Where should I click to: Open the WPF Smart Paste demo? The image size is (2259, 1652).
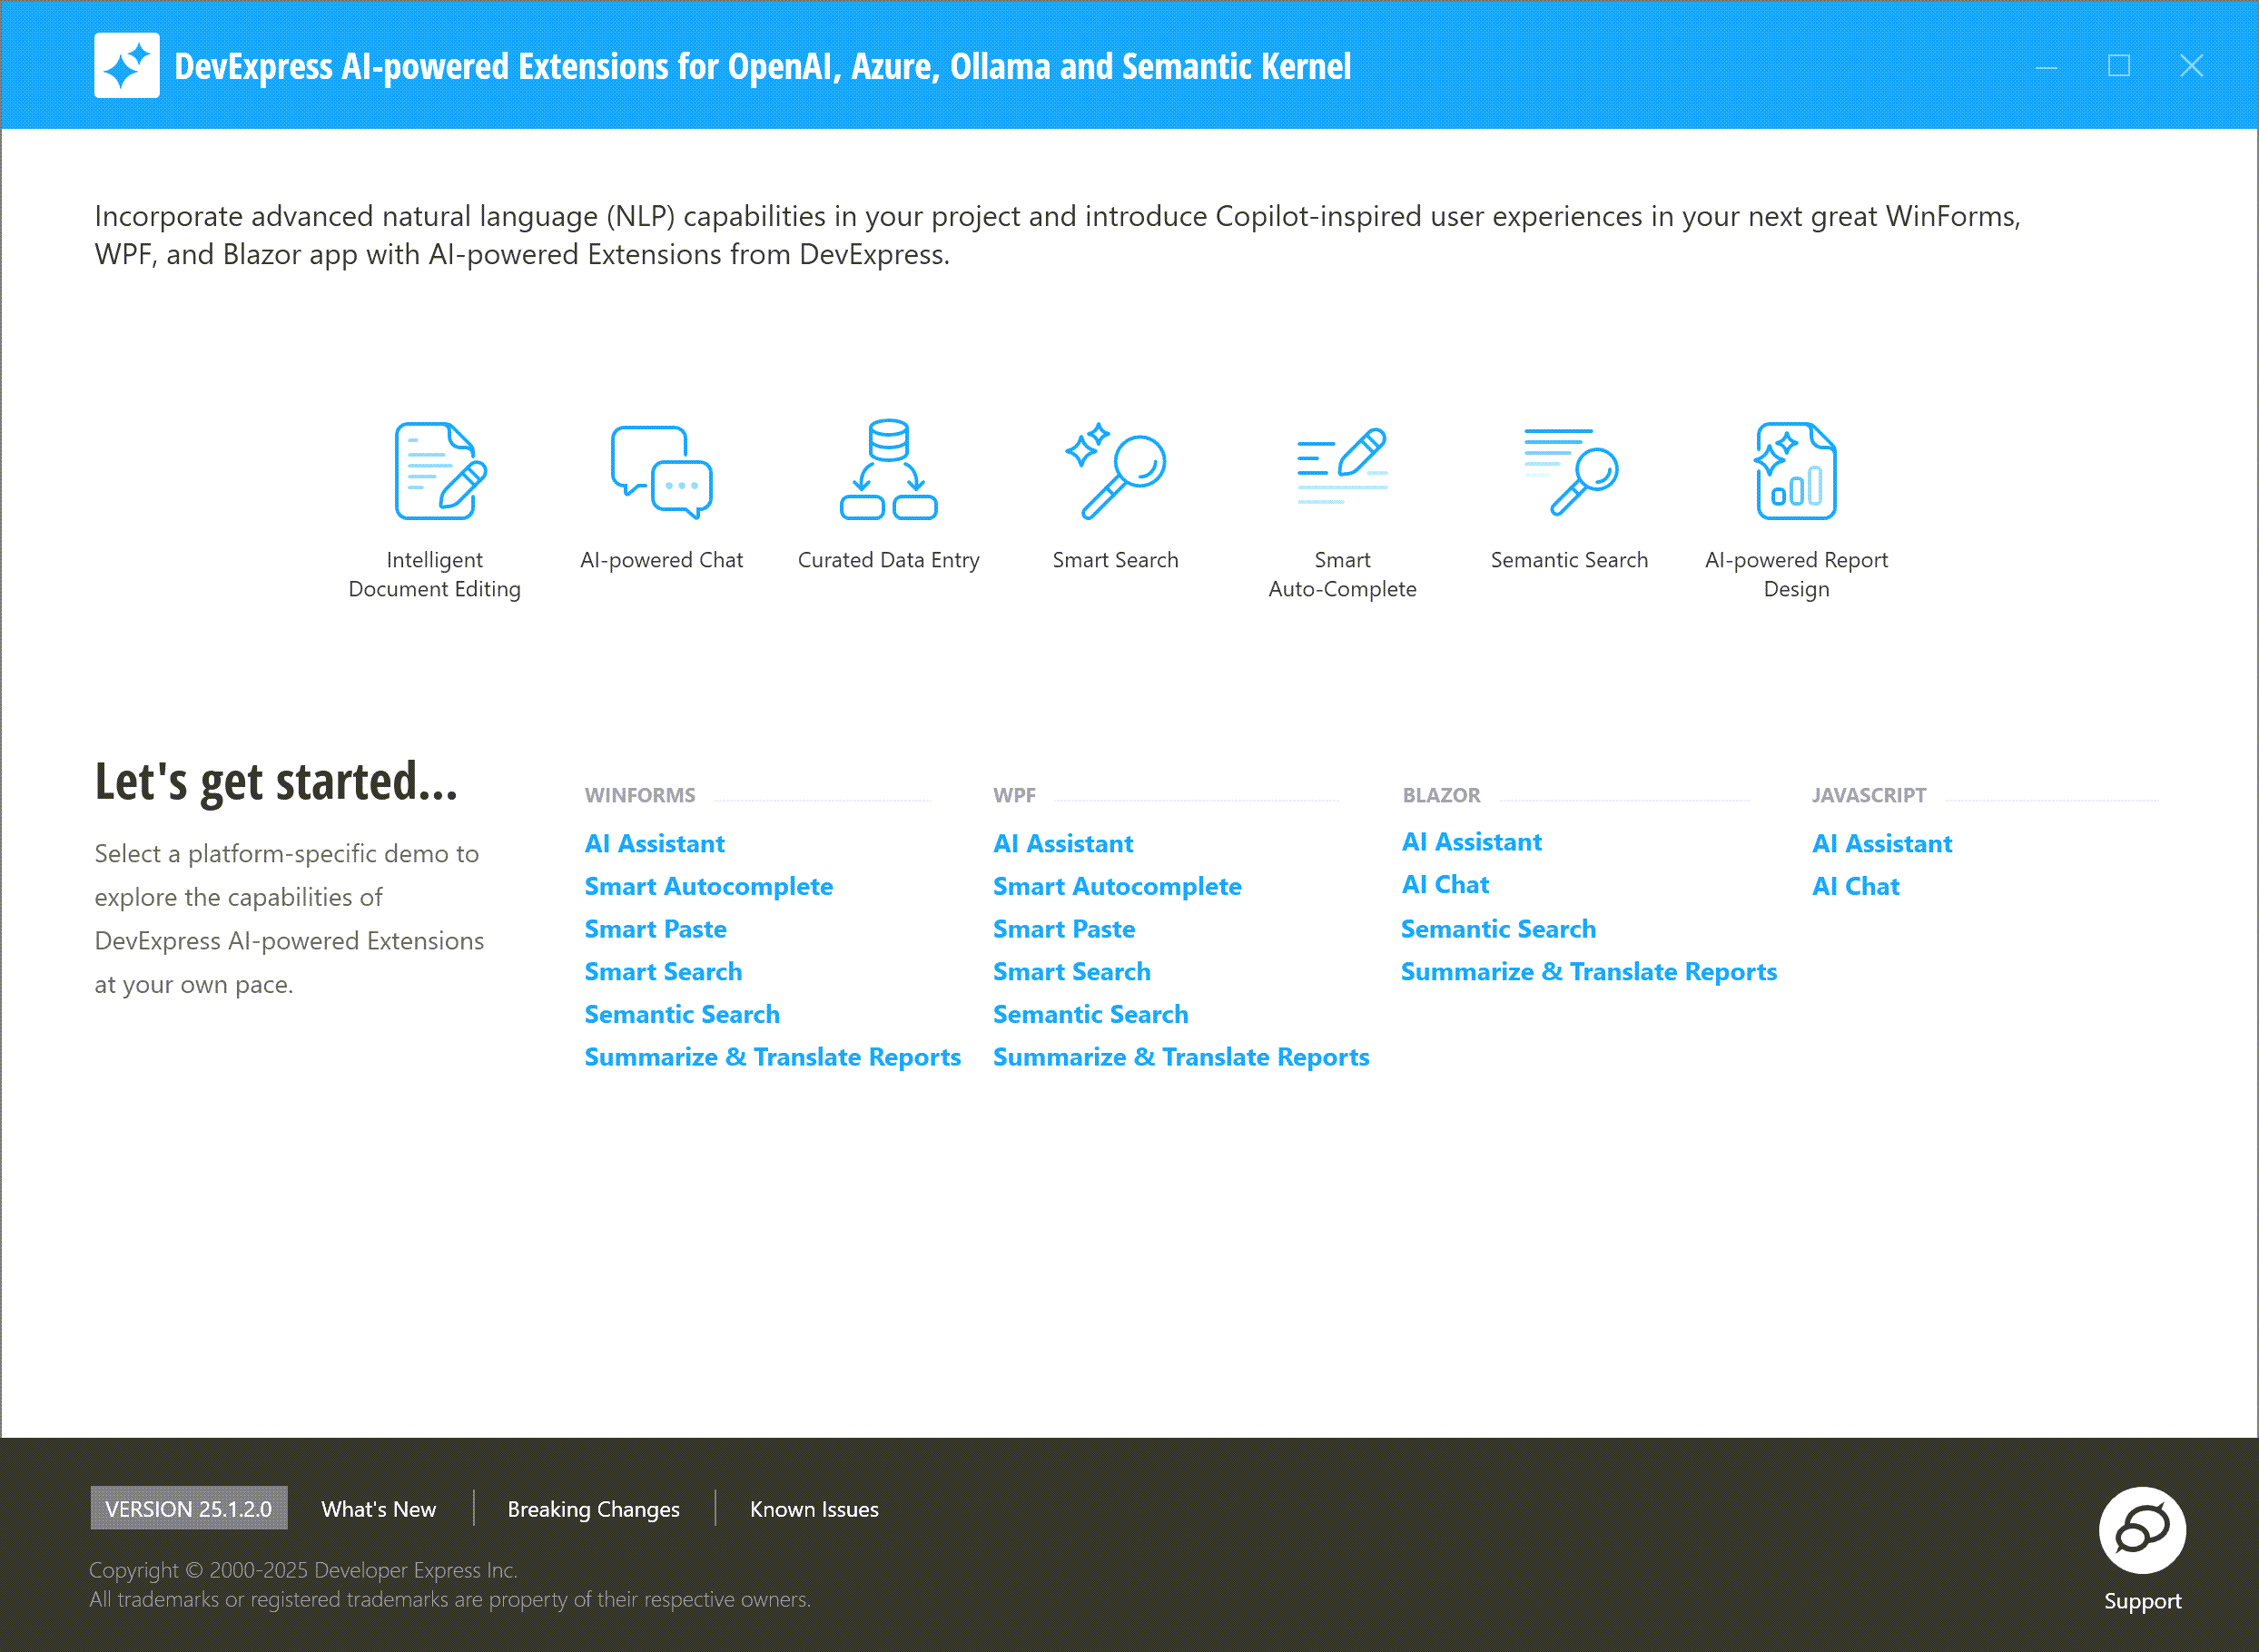(x=1064, y=929)
